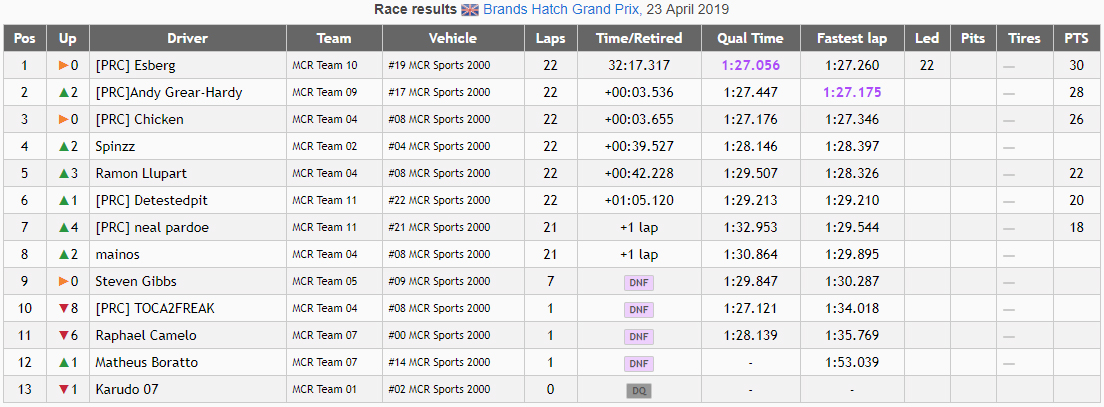Click the 30 points cell for Esberg
The height and width of the screenshot is (407, 1104).
tap(1076, 65)
